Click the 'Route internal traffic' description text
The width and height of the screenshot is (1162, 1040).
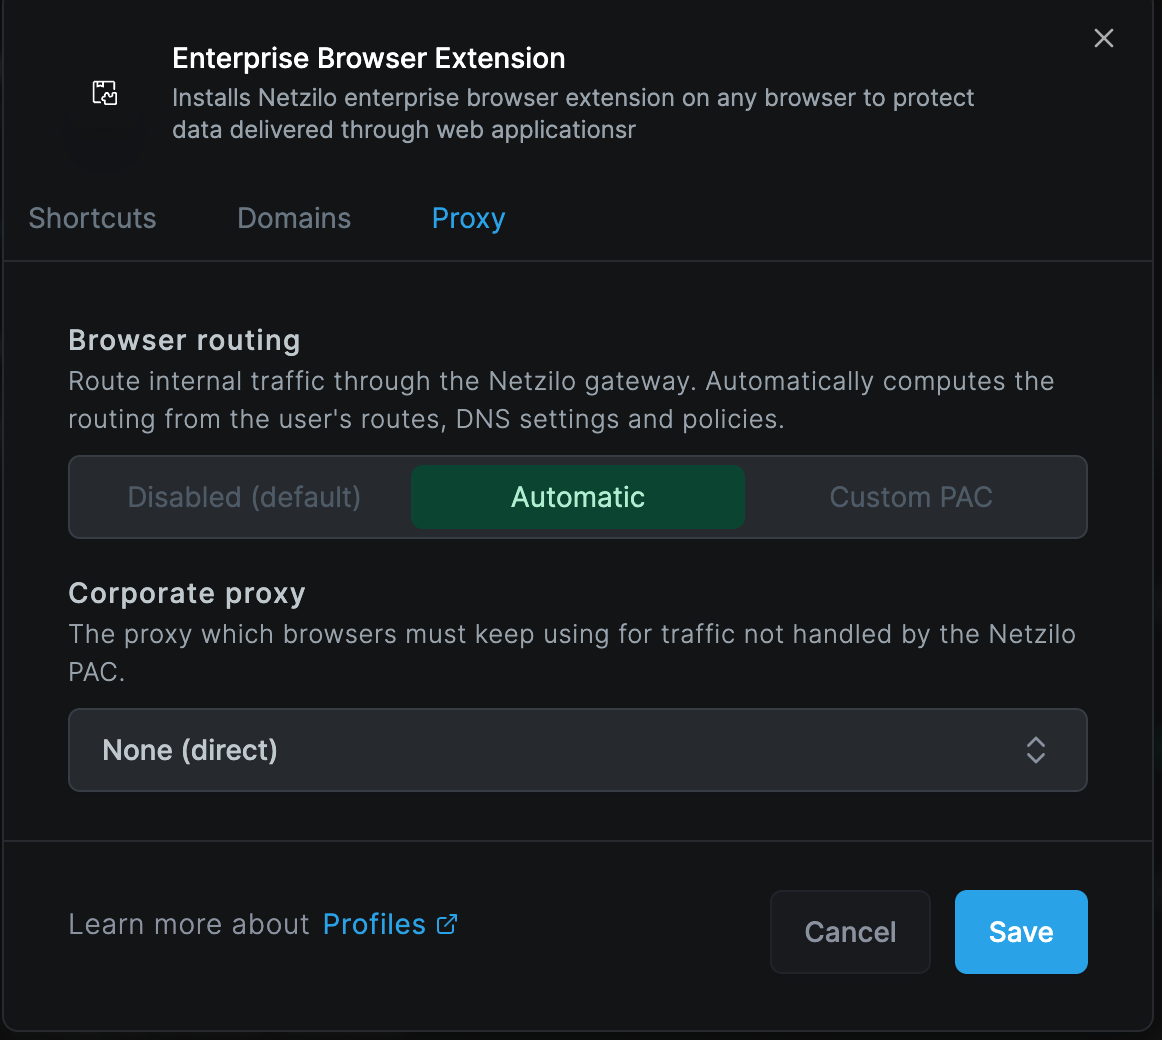point(561,400)
